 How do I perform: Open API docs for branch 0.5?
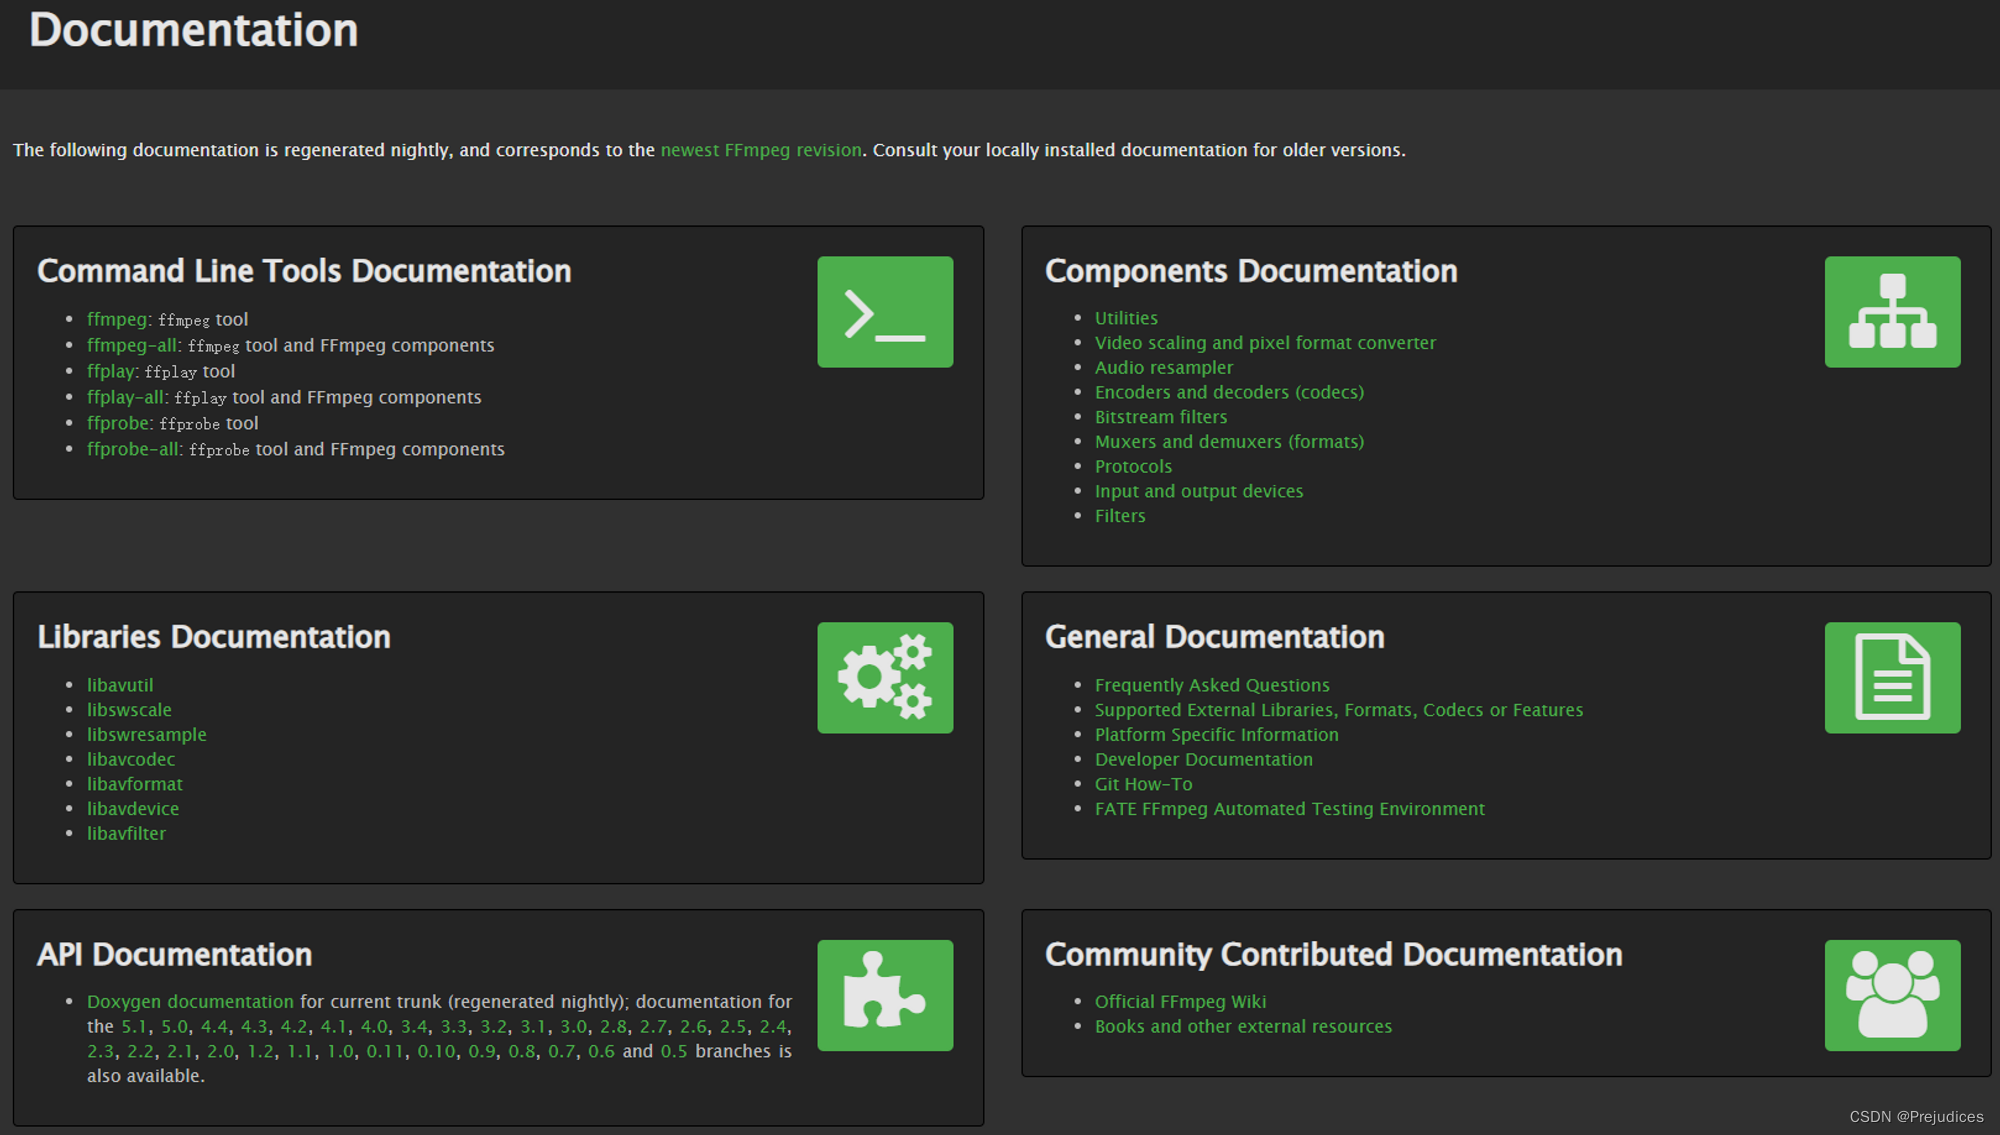pos(674,1052)
